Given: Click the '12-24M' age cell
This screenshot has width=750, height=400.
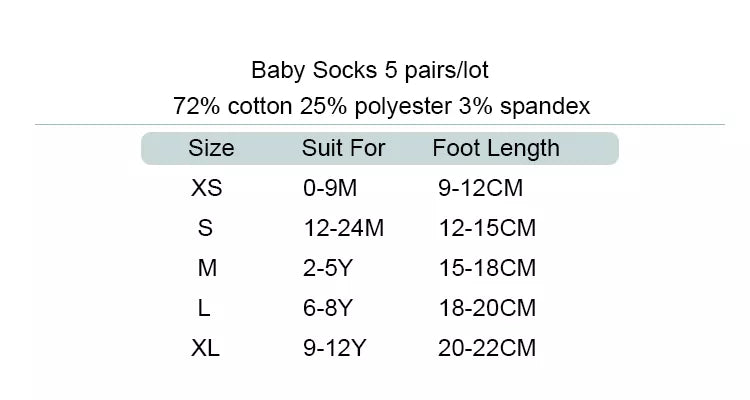Looking at the screenshot, I should click(x=343, y=228).
